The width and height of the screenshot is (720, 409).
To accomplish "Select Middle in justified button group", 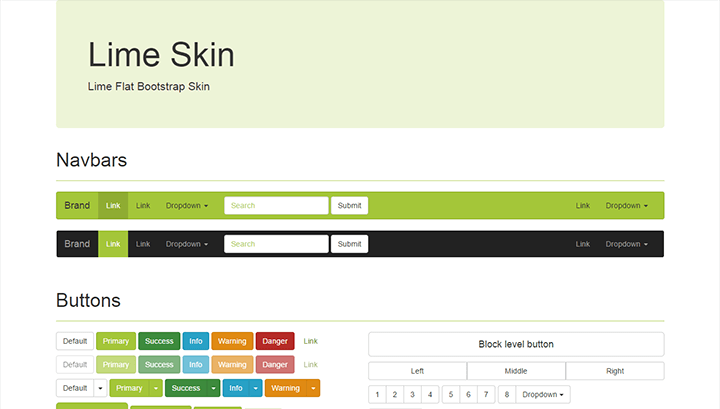I will 516,371.
